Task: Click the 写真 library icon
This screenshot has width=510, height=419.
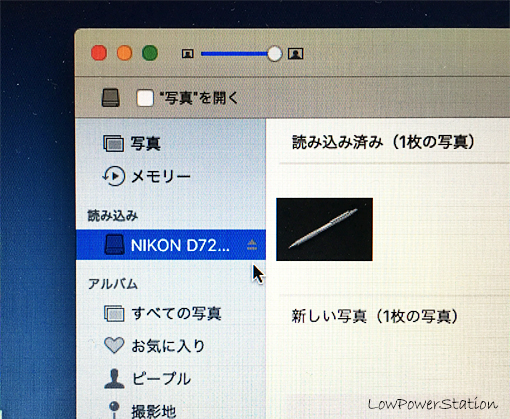Action: coord(114,144)
